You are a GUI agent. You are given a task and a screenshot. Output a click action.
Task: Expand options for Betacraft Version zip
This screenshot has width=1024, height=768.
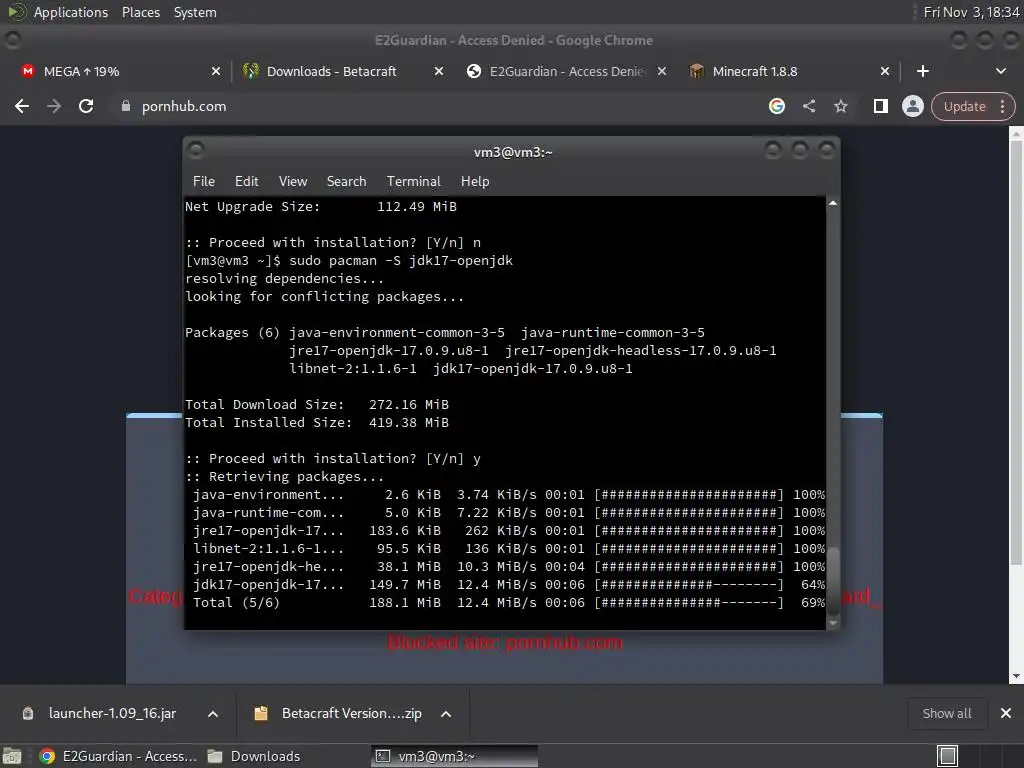(446, 714)
